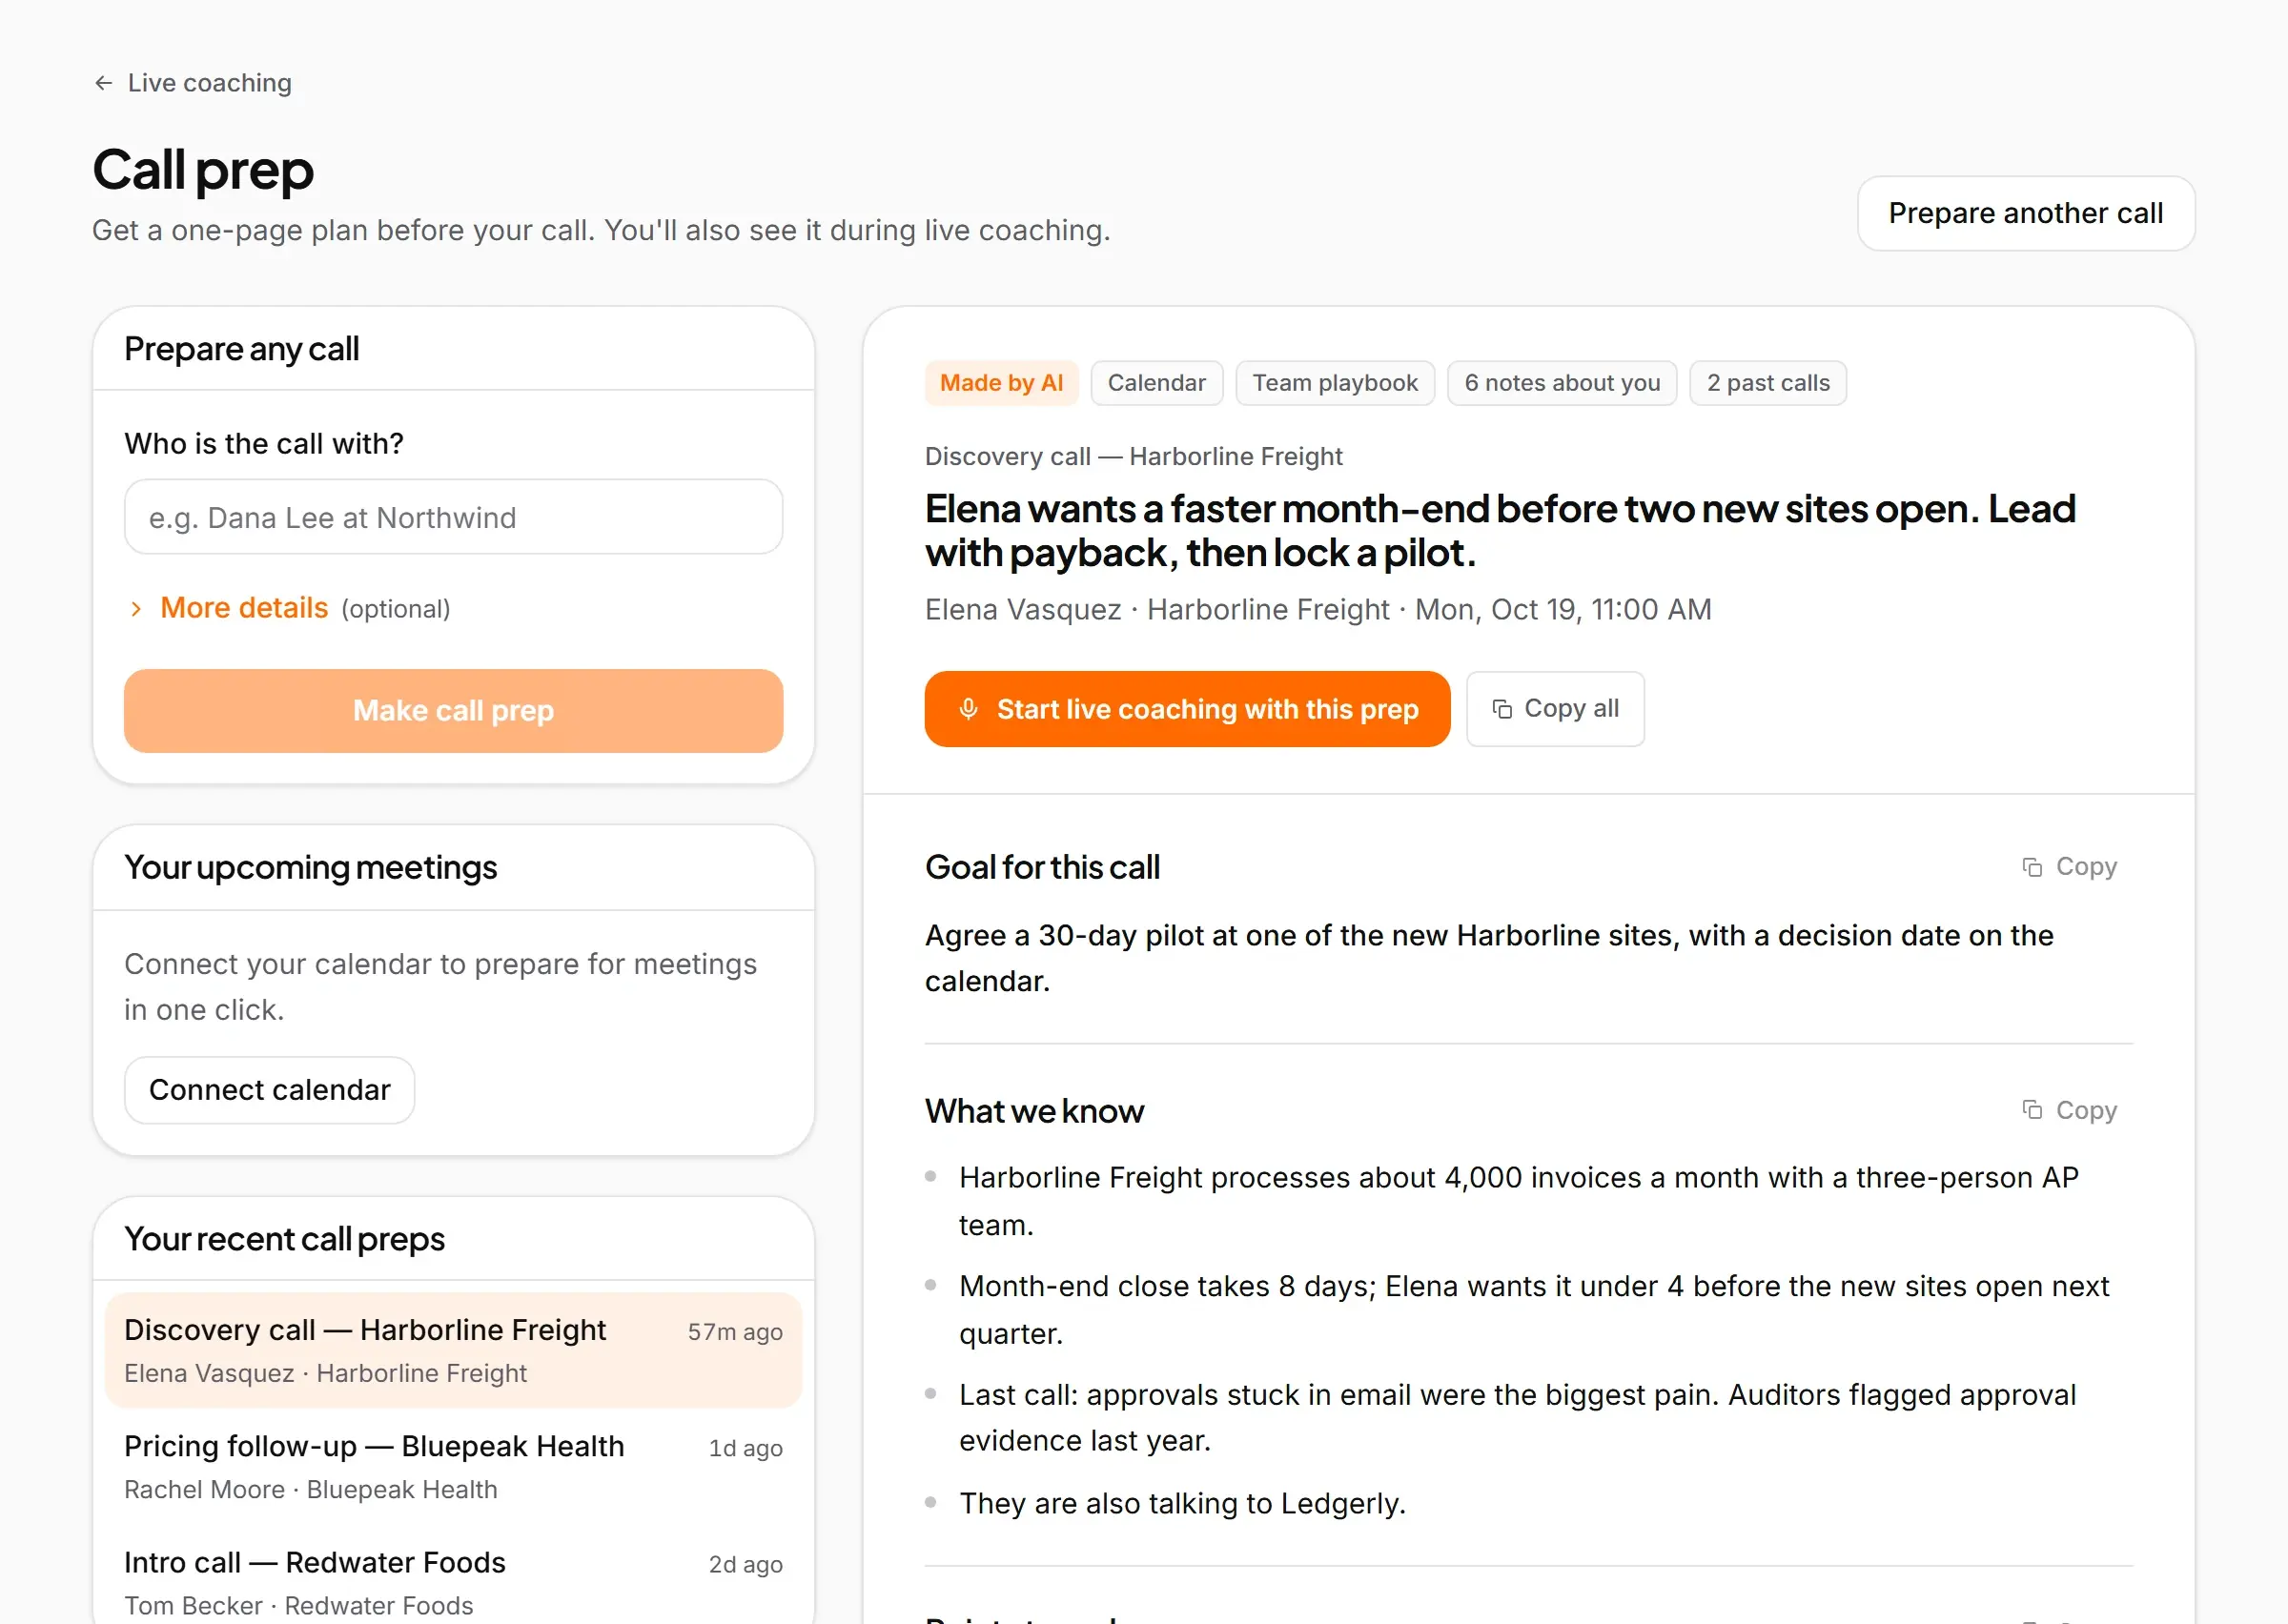Copy the Goal for this call section
Image resolution: width=2288 pixels, height=1624 pixels.
tap(2069, 867)
